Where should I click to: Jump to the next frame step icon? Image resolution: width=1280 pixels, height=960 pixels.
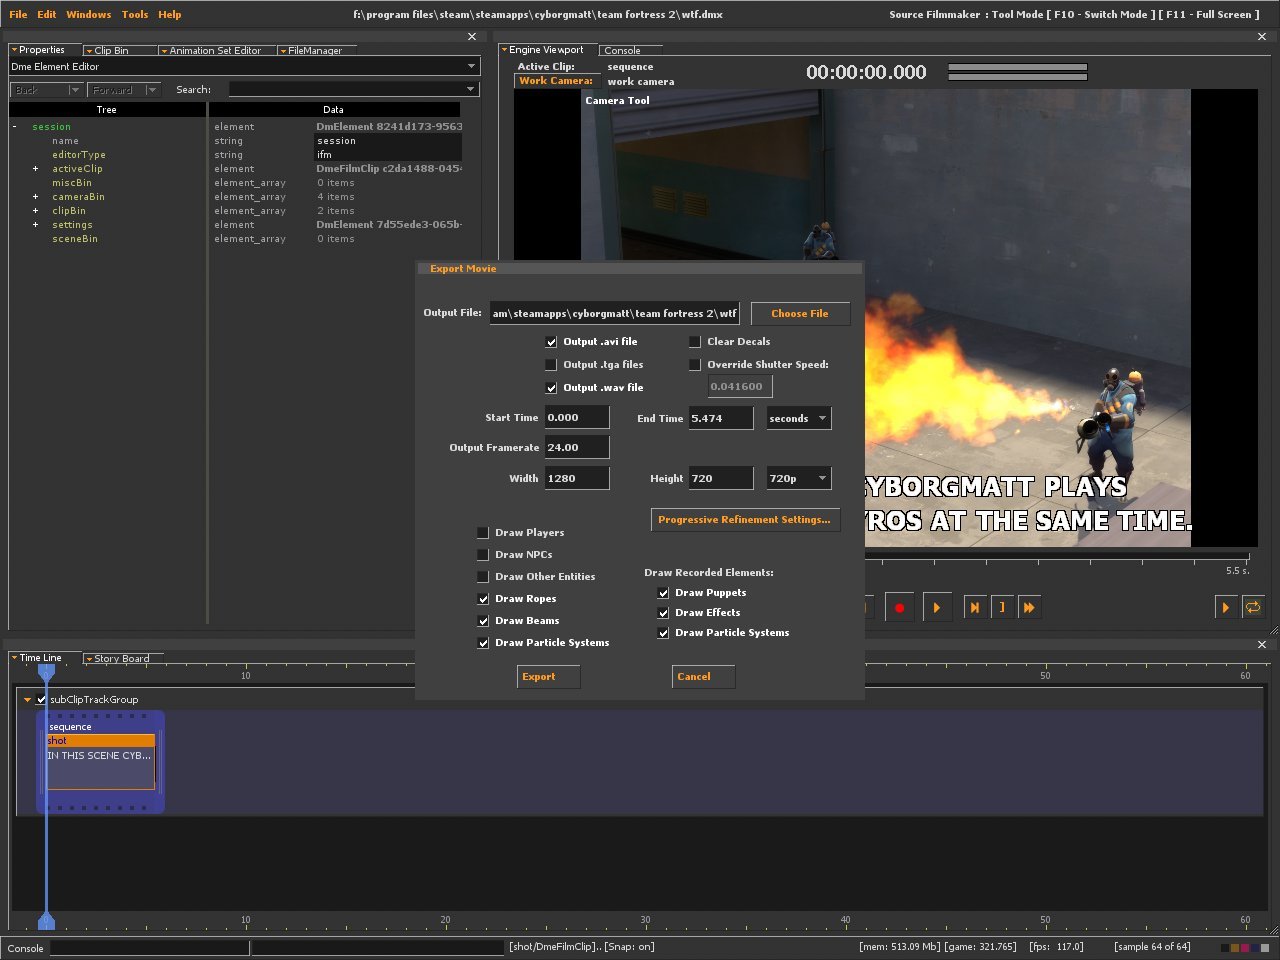[x=974, y=607]
